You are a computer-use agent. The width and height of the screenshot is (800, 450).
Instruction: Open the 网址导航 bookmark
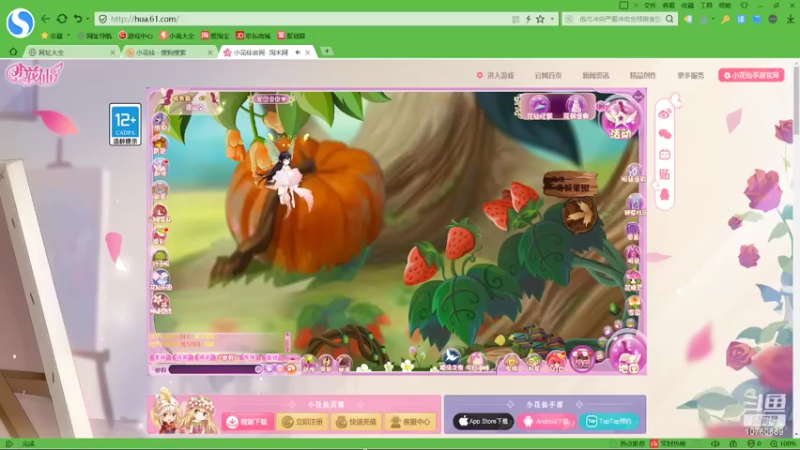[x=95, y=36]
